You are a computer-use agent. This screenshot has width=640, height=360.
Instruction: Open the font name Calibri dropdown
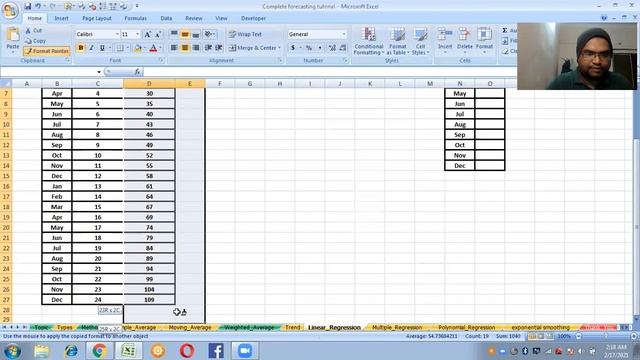coord(117,34)
